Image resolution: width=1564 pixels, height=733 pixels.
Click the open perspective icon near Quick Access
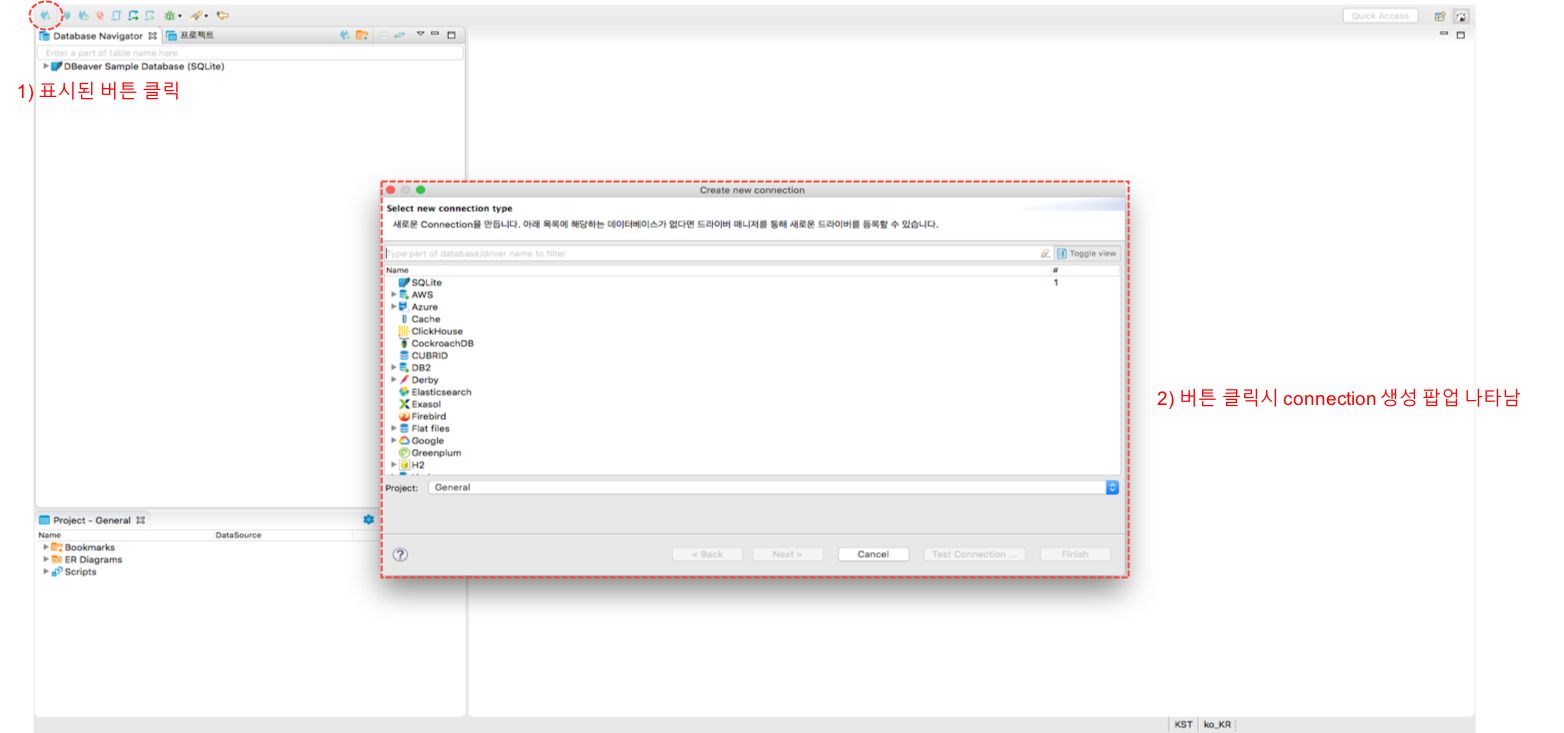coord(1440,16)
